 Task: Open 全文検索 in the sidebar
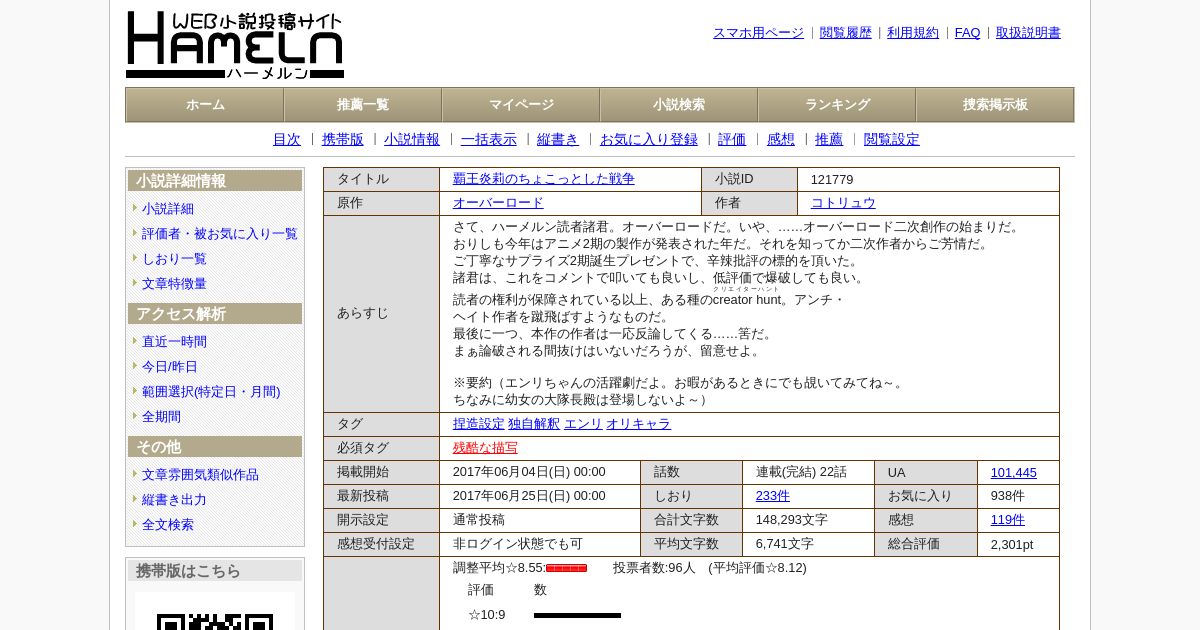click(168, 525)
